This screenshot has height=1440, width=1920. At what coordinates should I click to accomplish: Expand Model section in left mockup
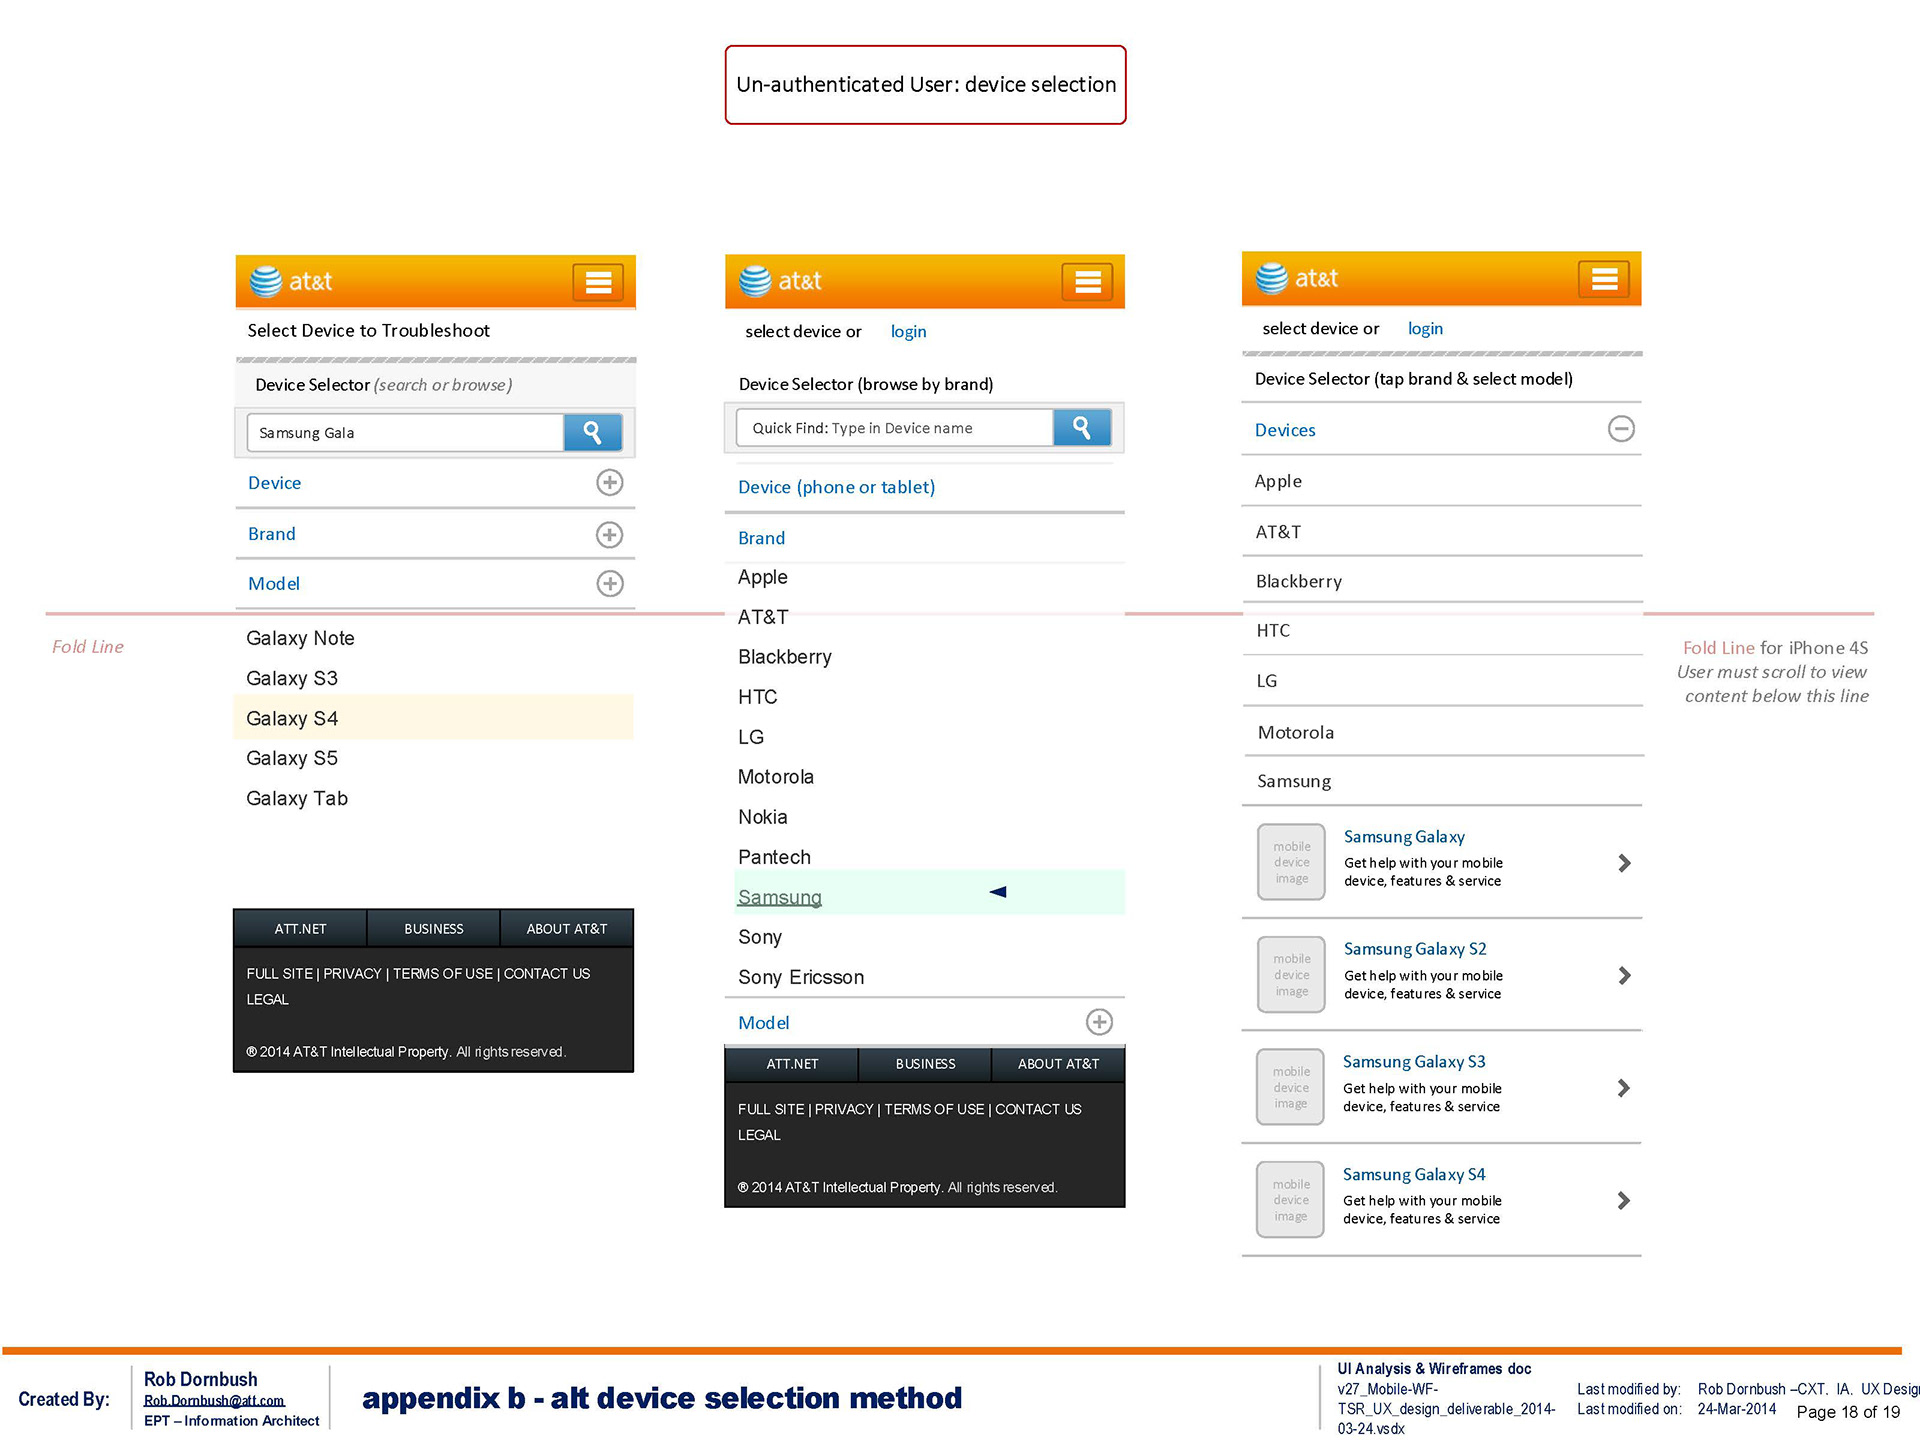[609, 584]
